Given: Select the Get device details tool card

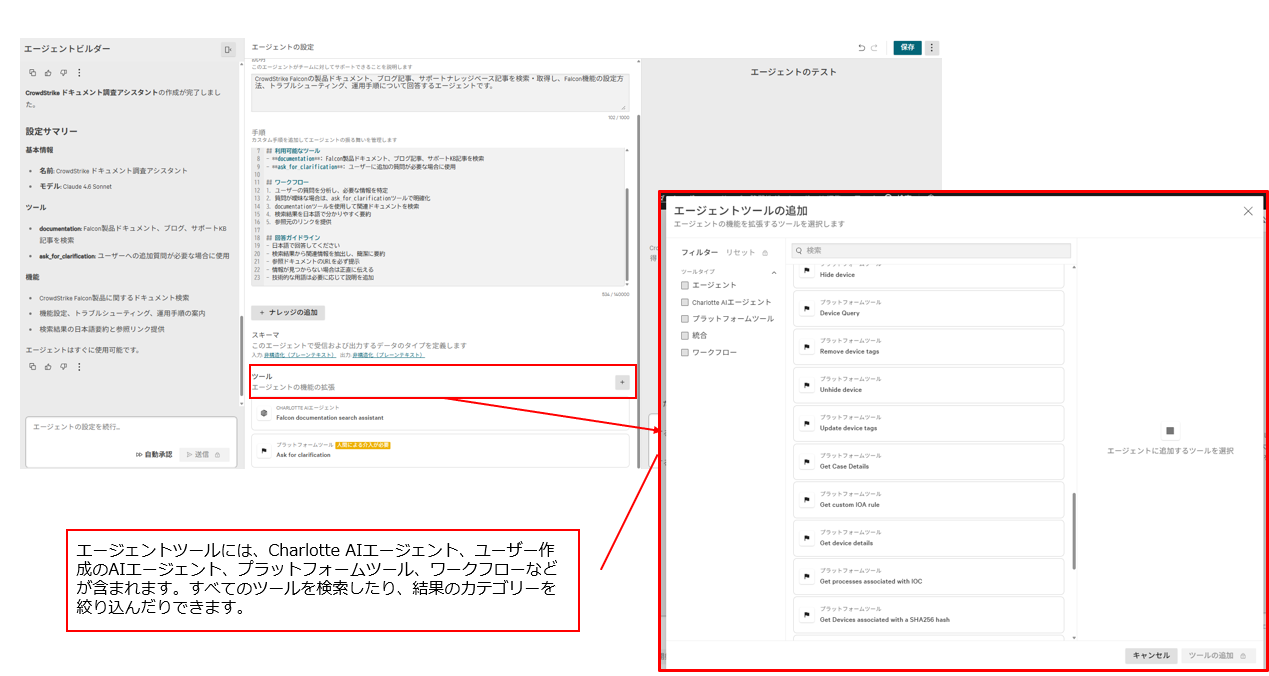Looking at the screenshot, I should click(x=929, y=539).
